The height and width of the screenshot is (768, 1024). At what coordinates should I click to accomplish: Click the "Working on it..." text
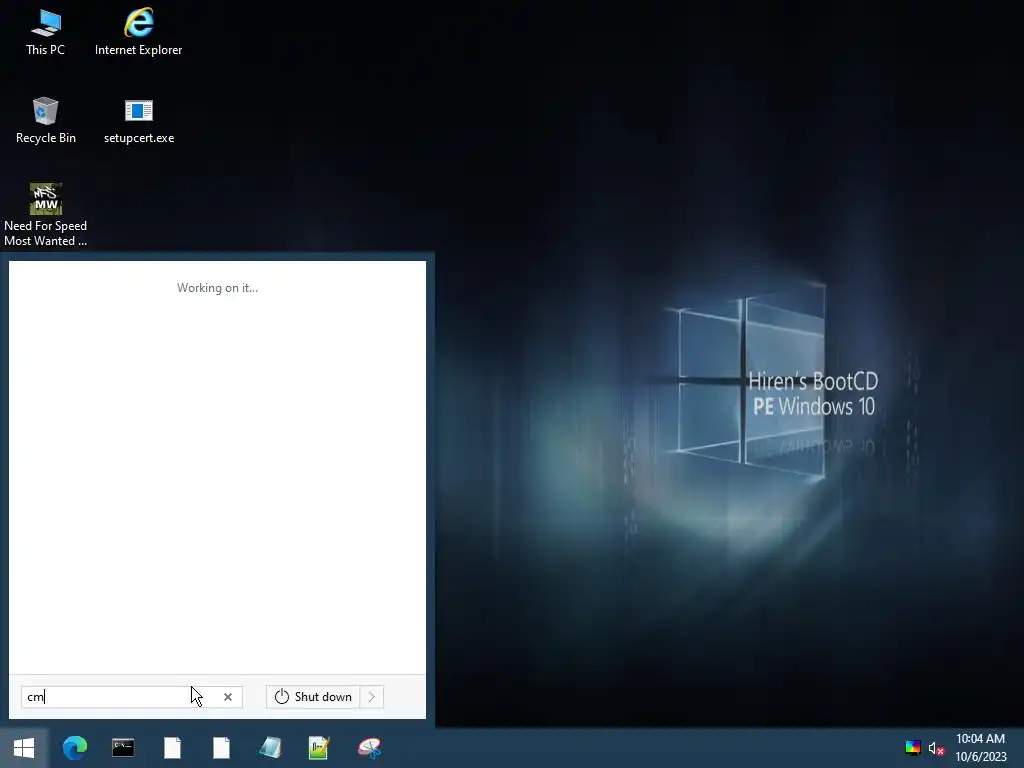coord(217,288)
